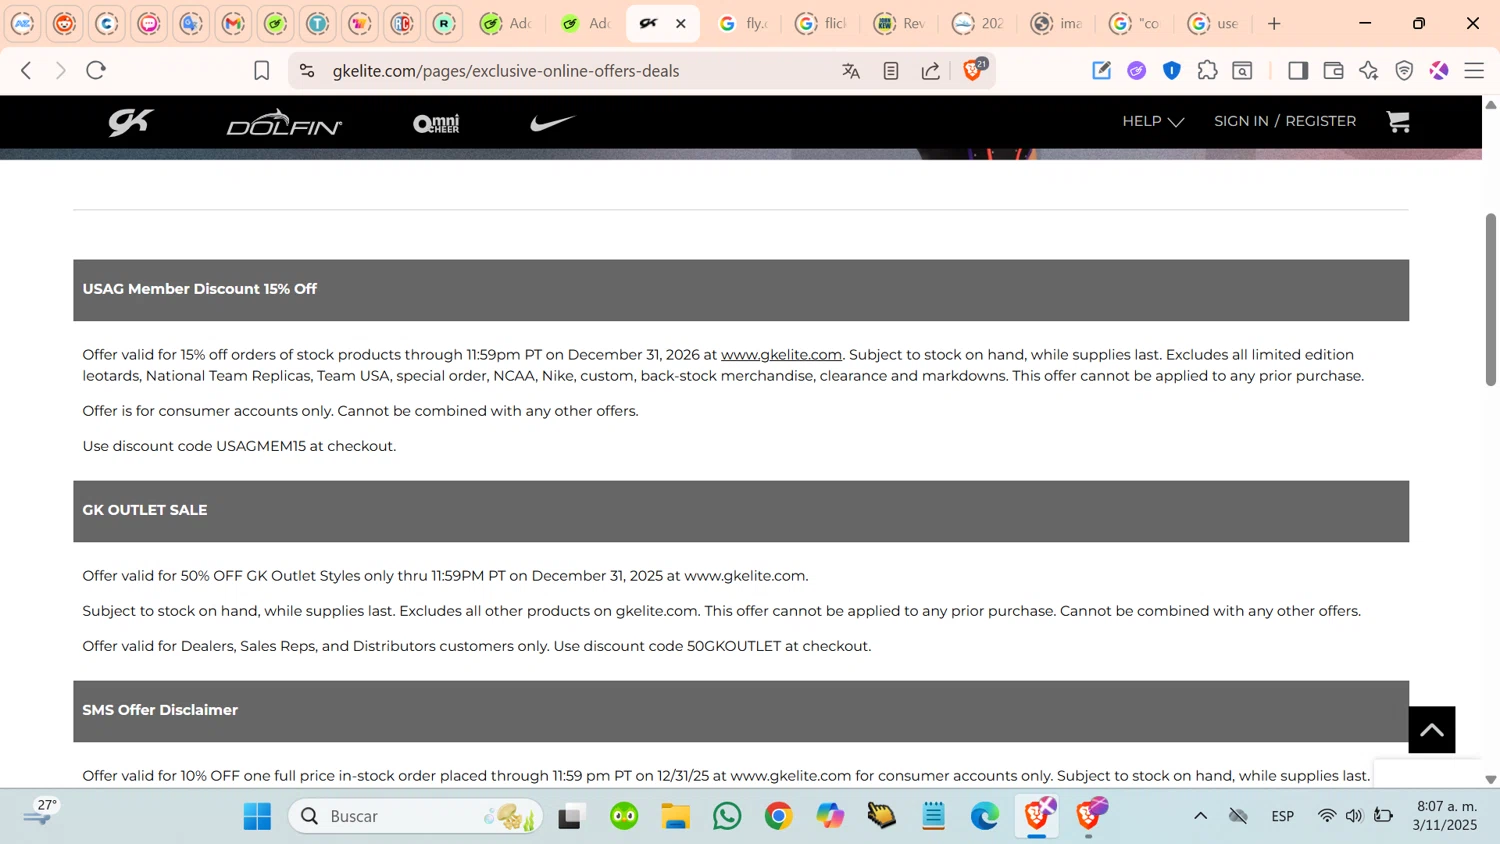Go back to previous page
The width and height of the screenshot is (1500, 844).
click(x=27, y=70)
